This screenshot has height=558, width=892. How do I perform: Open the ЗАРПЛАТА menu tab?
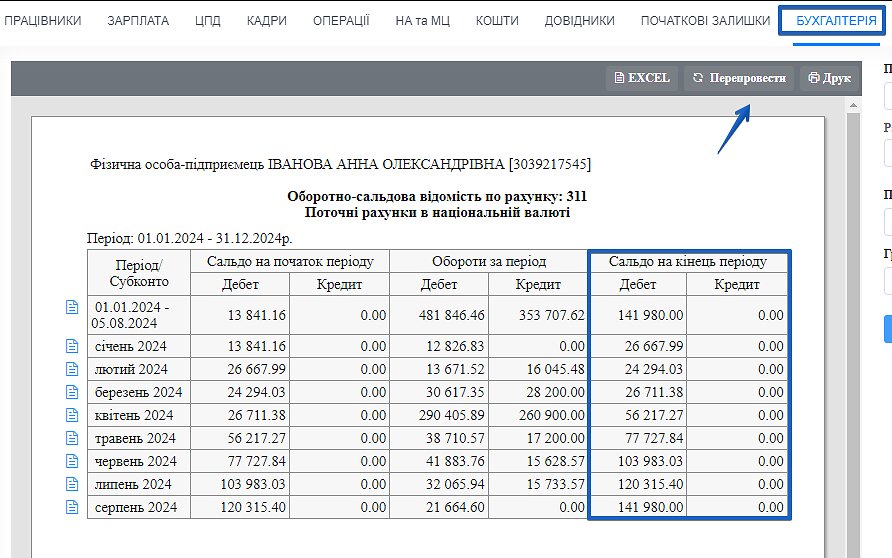[138, 20]
